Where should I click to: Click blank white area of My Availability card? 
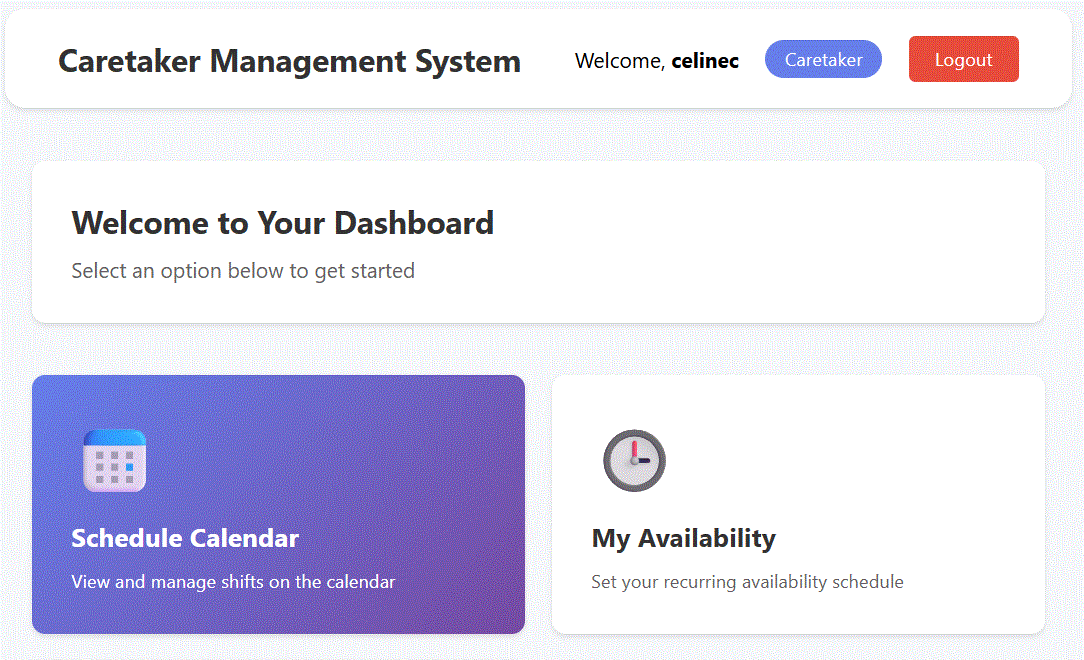pyautogui.click(x=880, y=460)
